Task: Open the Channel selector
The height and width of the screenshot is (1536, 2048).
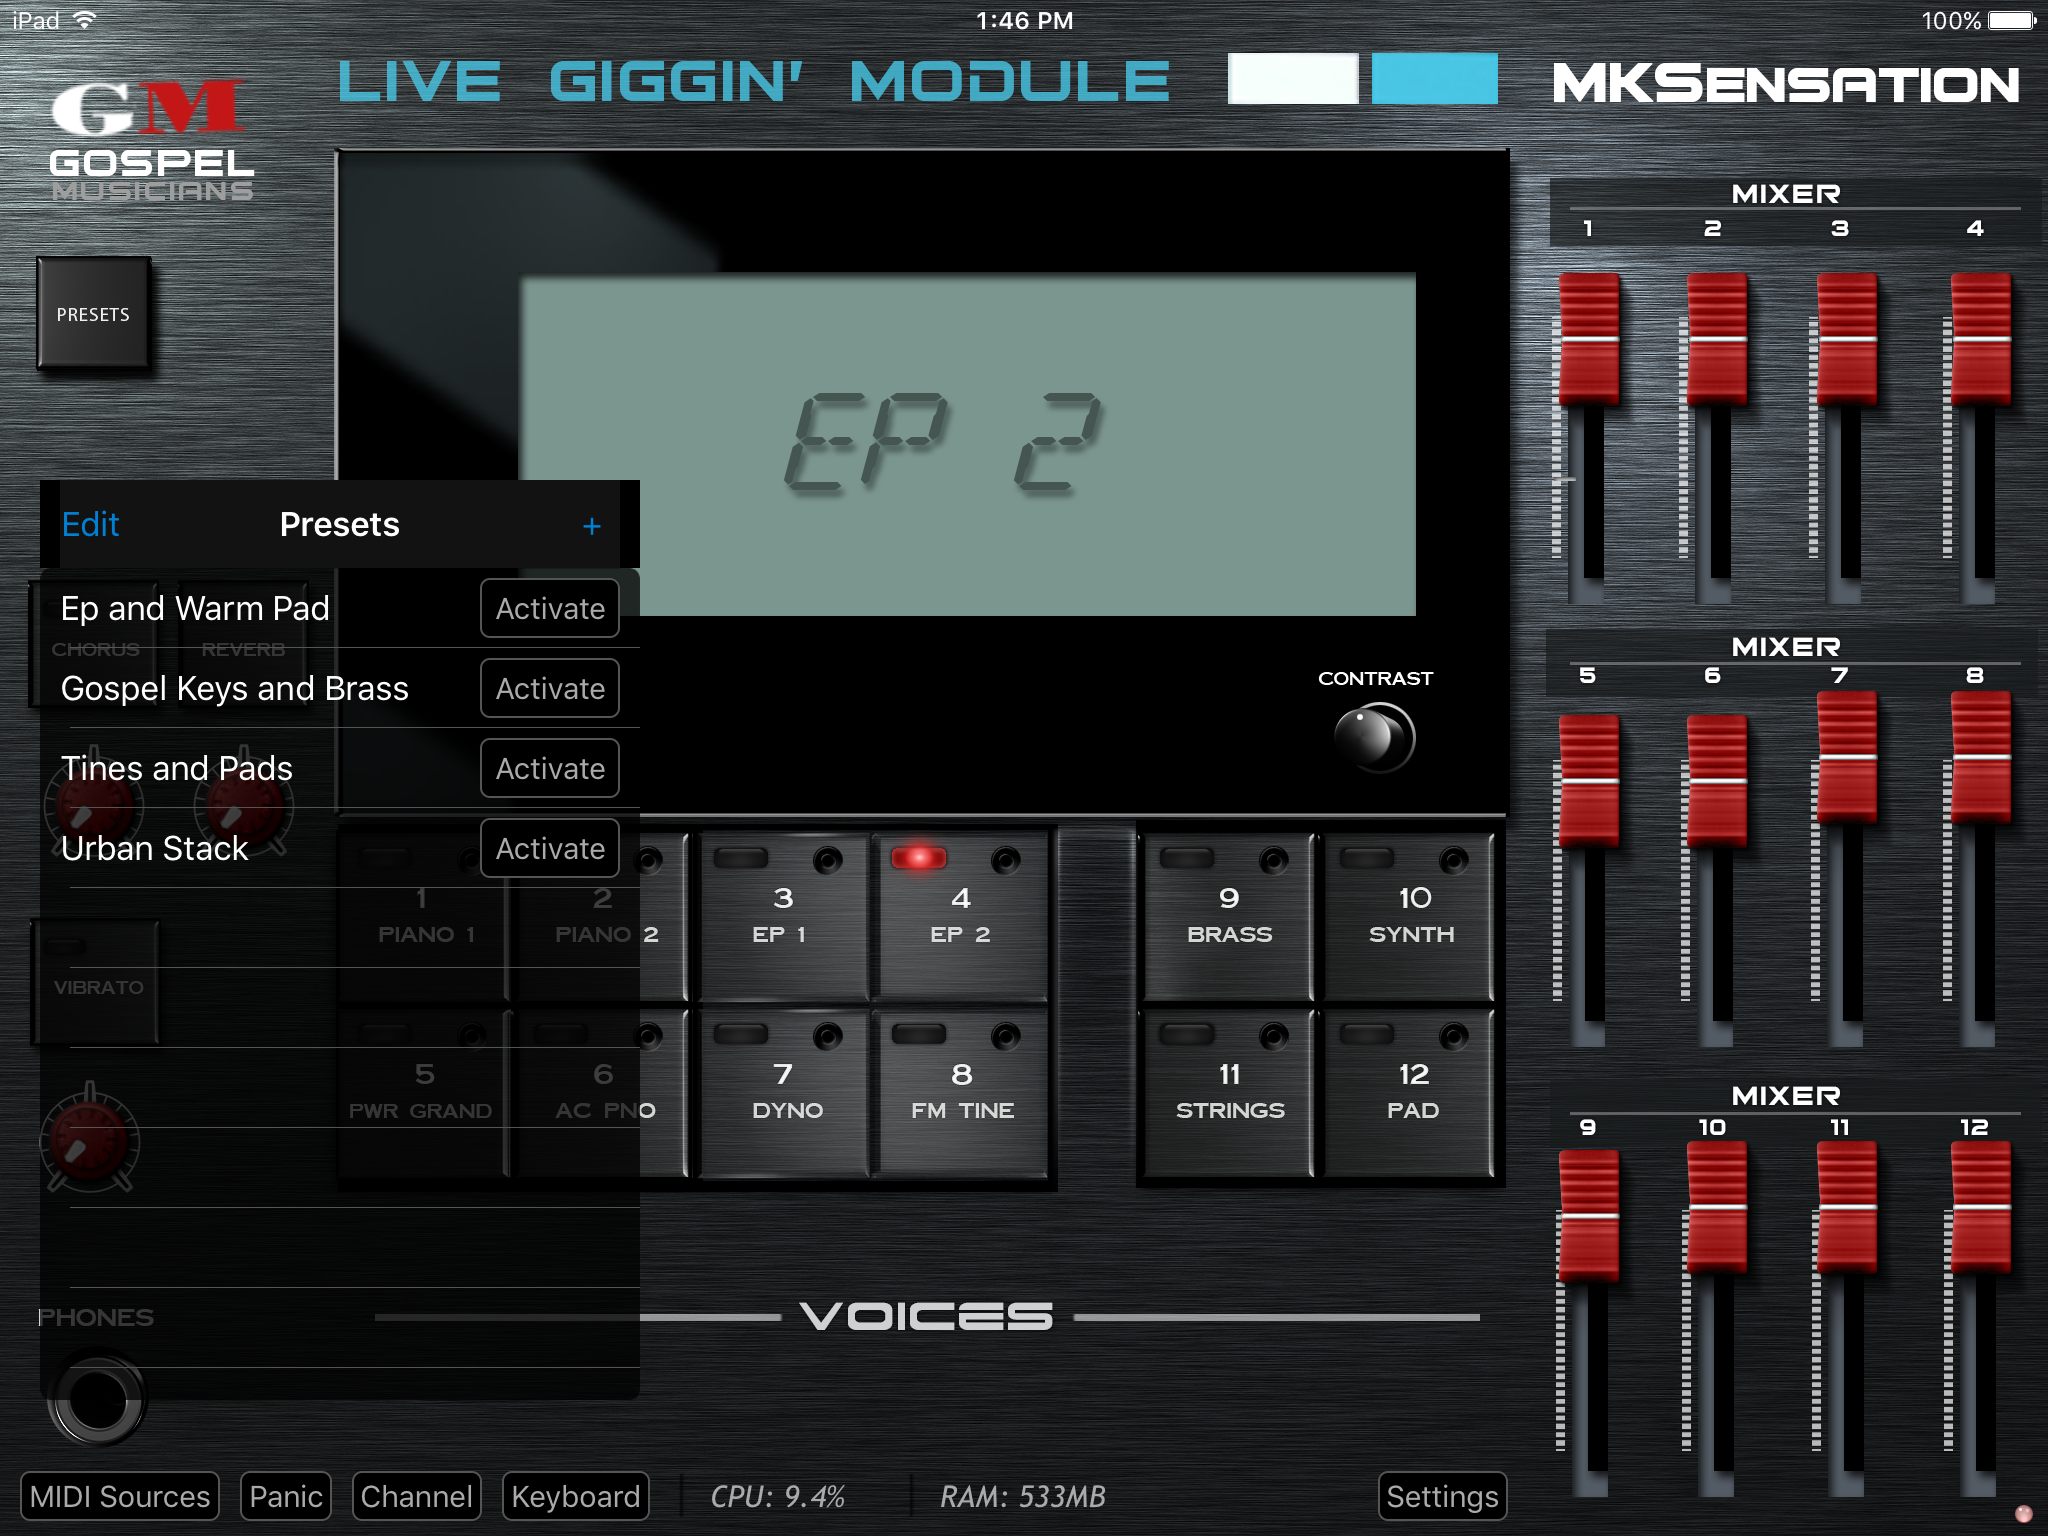Action: pos(416,1496)
